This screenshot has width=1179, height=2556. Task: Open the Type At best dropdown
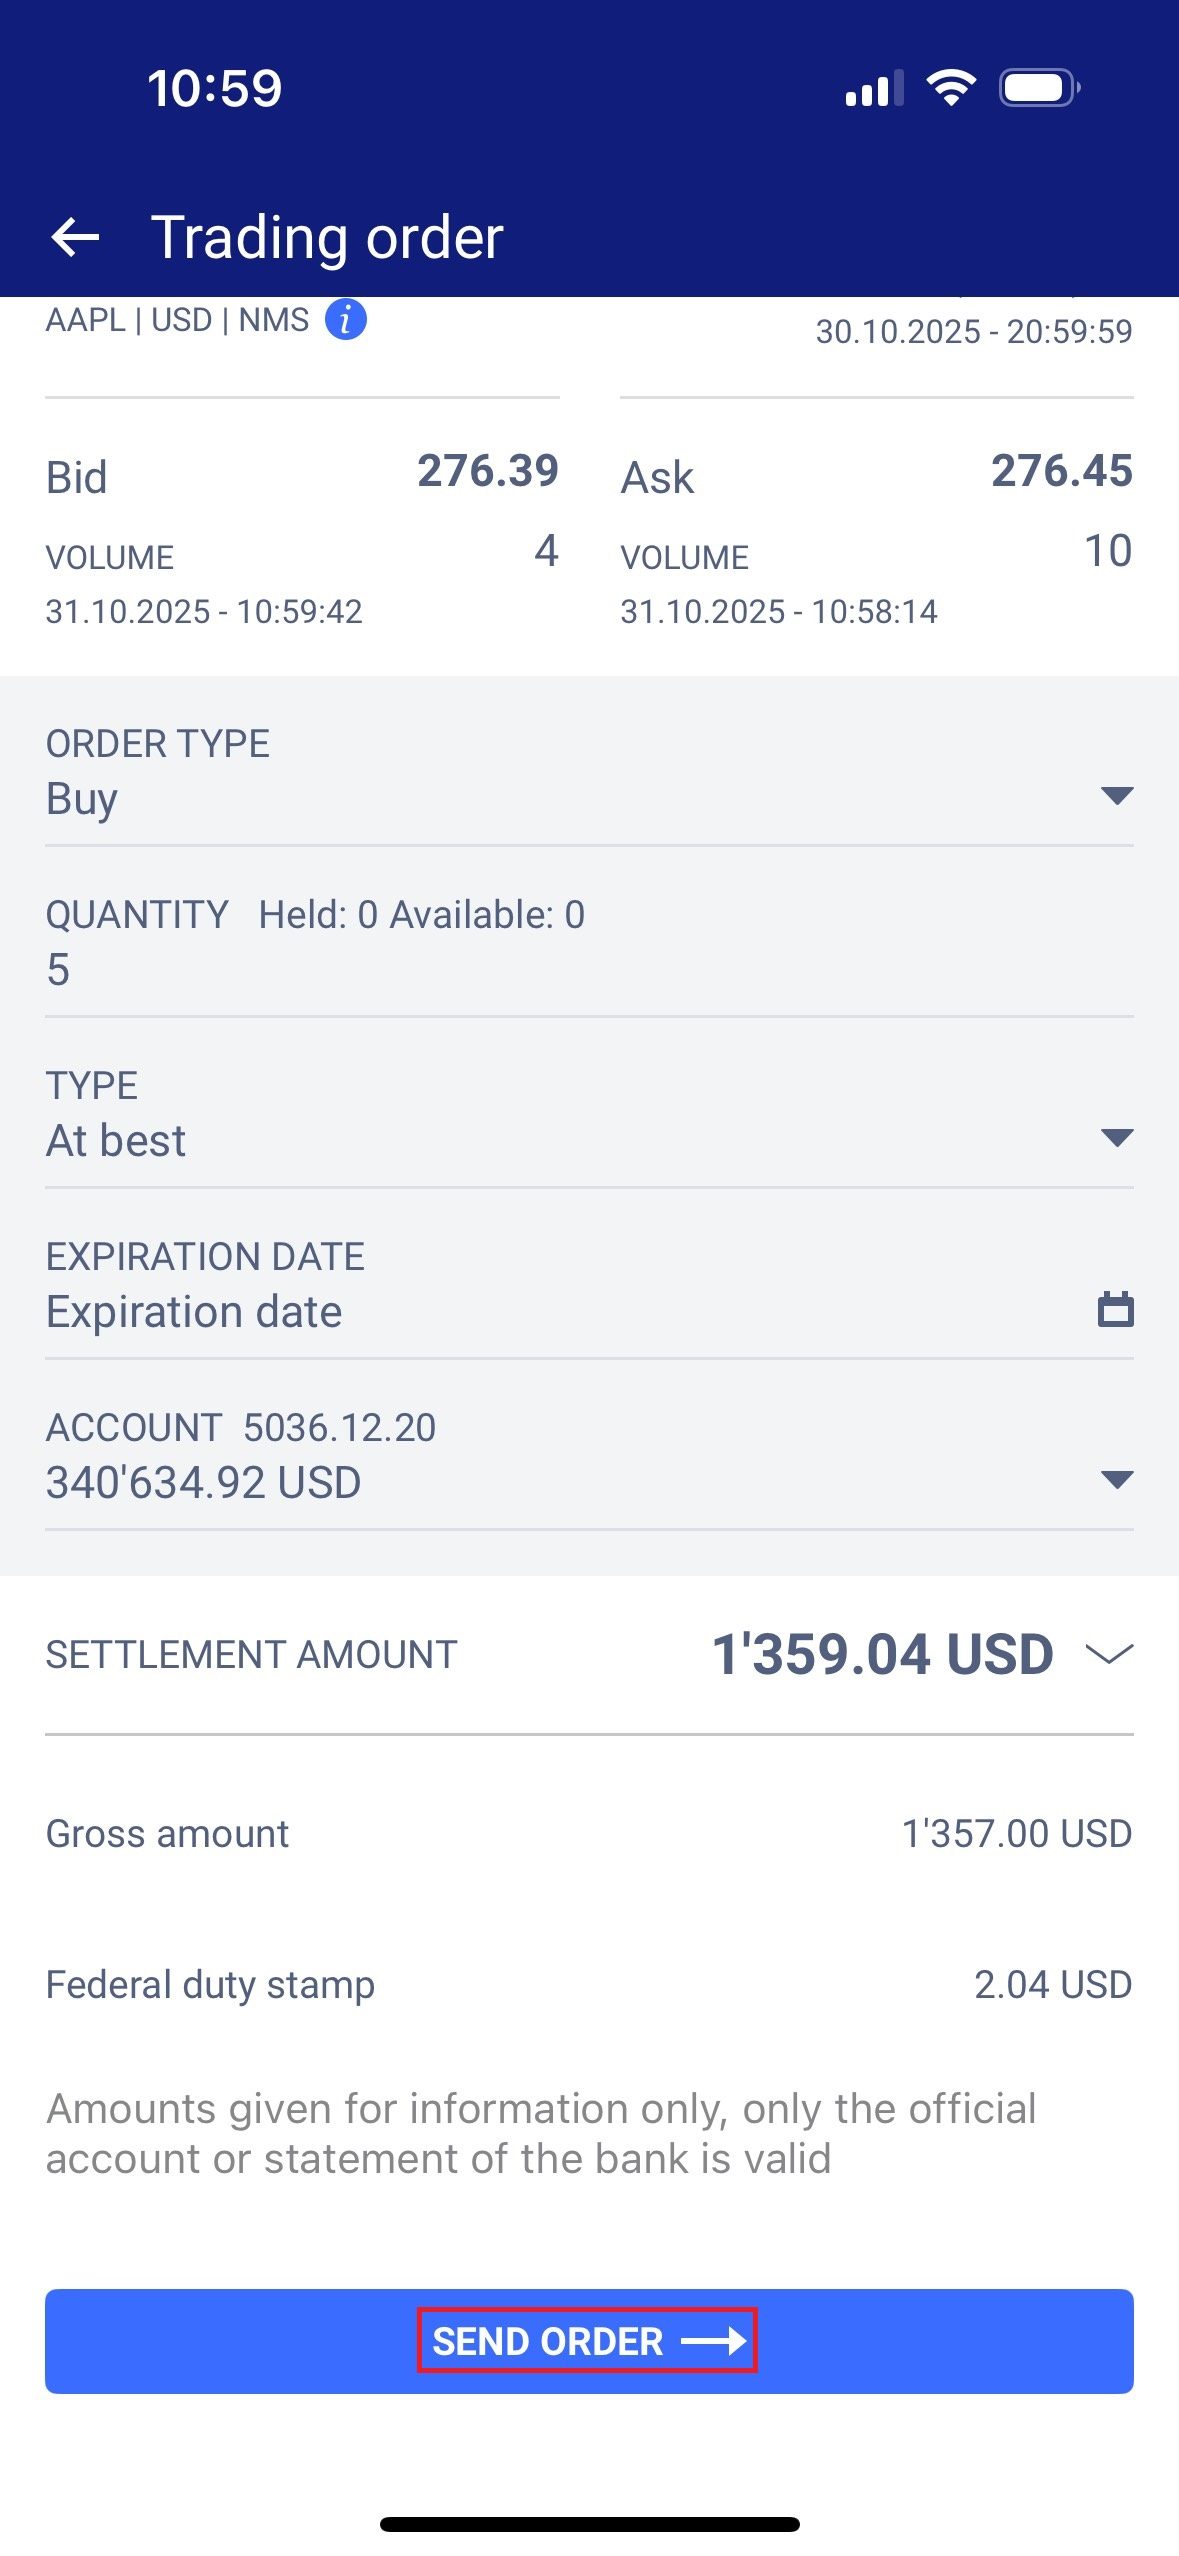(x=1116, y=1138)
